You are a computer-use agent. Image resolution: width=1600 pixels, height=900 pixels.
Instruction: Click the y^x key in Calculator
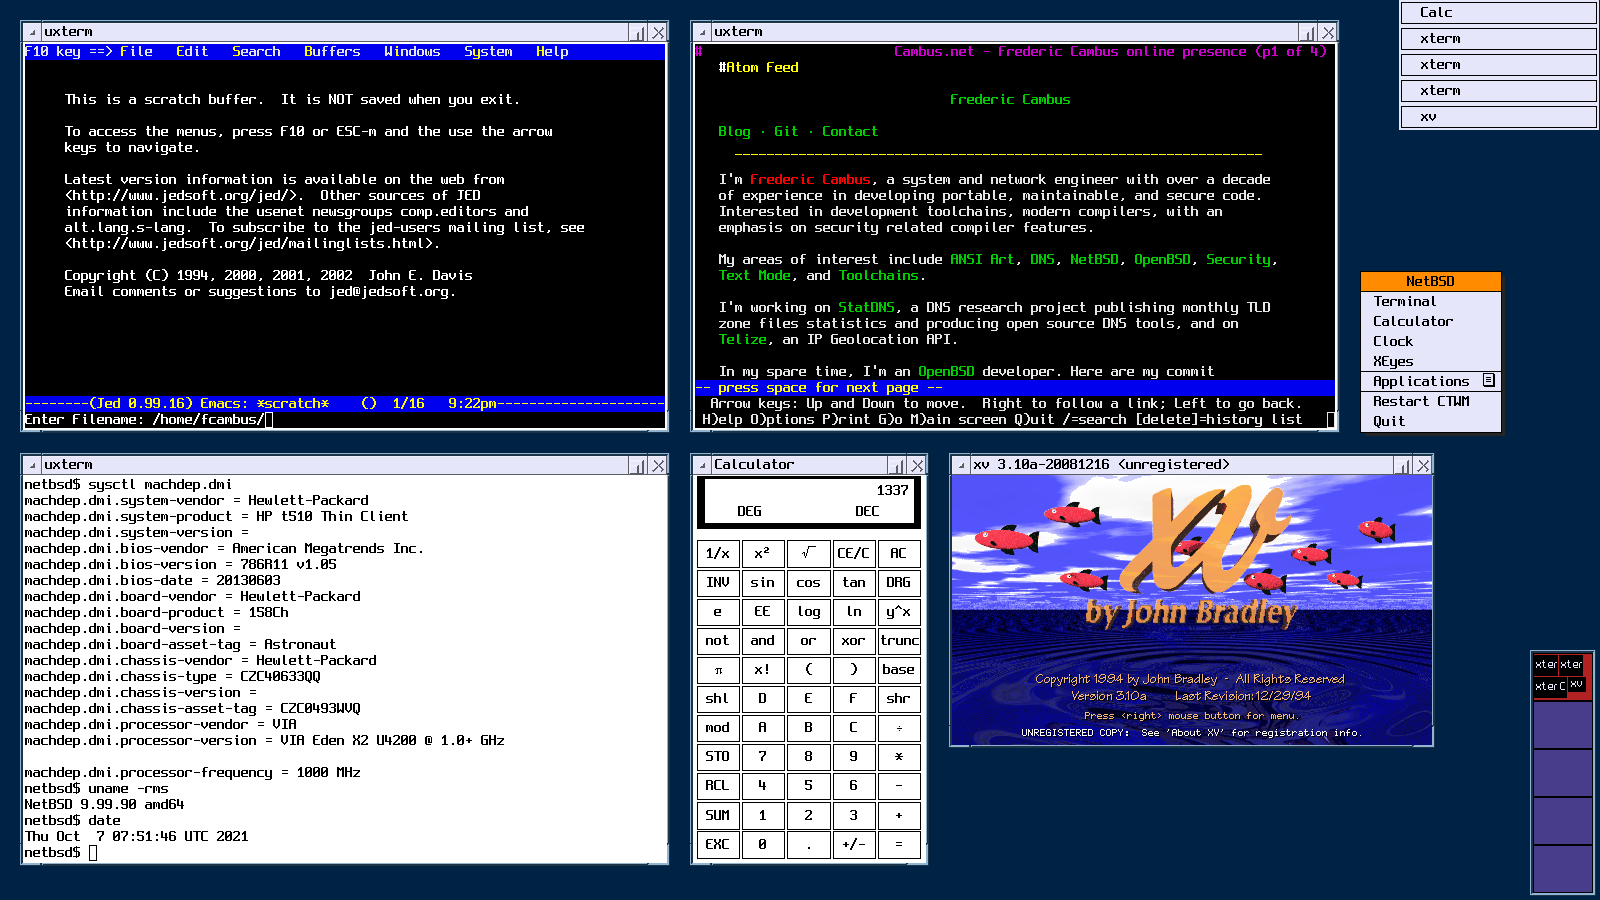[899, 612]
